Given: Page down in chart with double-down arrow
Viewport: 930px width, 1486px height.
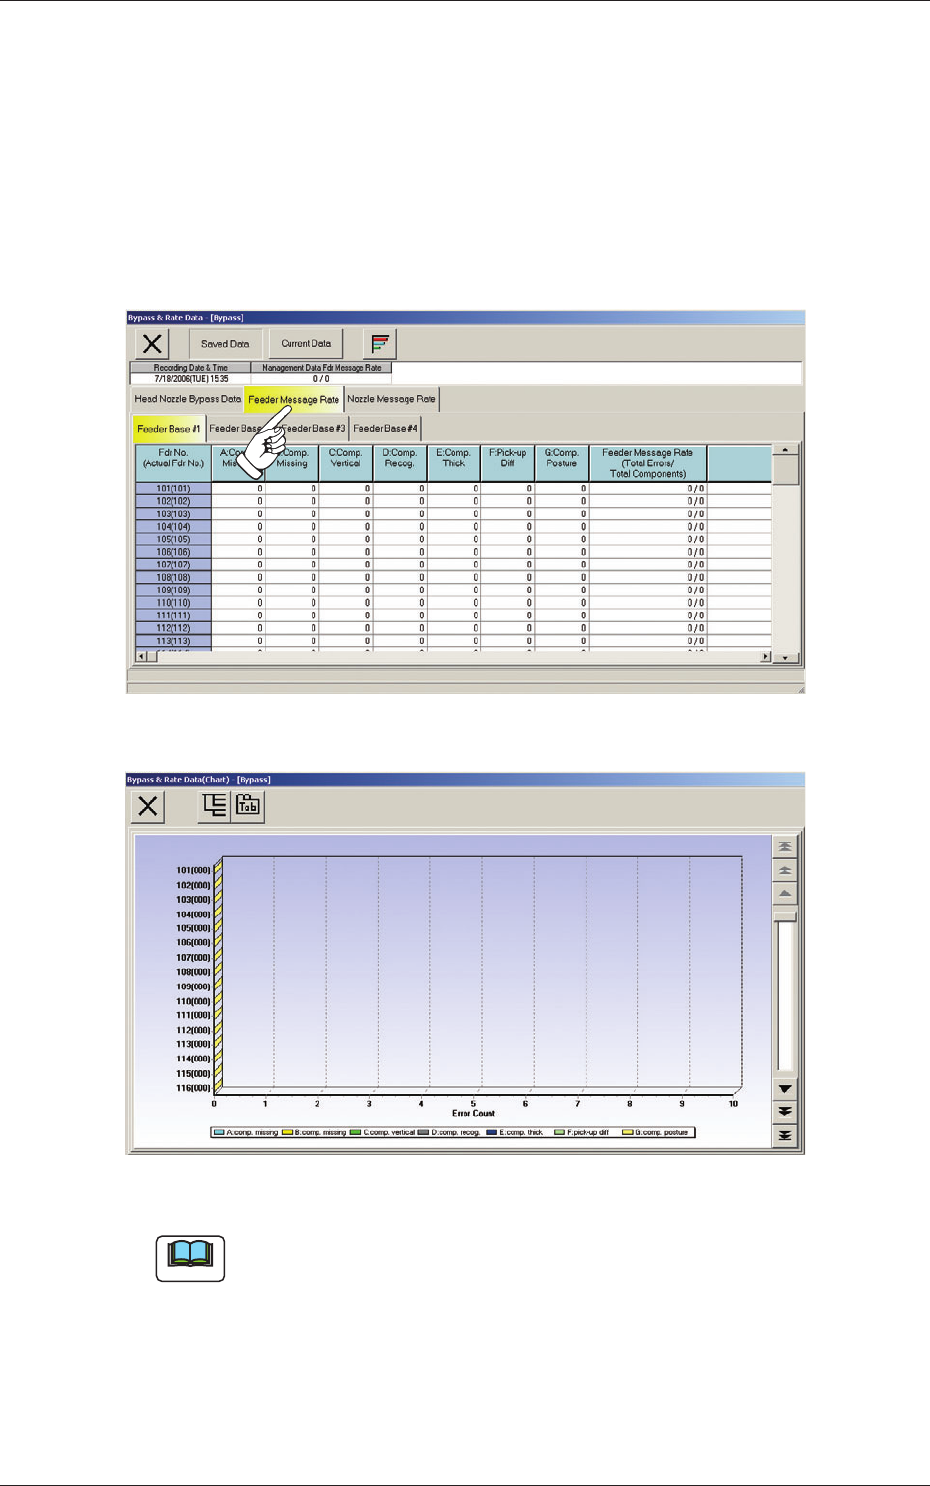Looking at the screenshot, I should [785, 1112].
